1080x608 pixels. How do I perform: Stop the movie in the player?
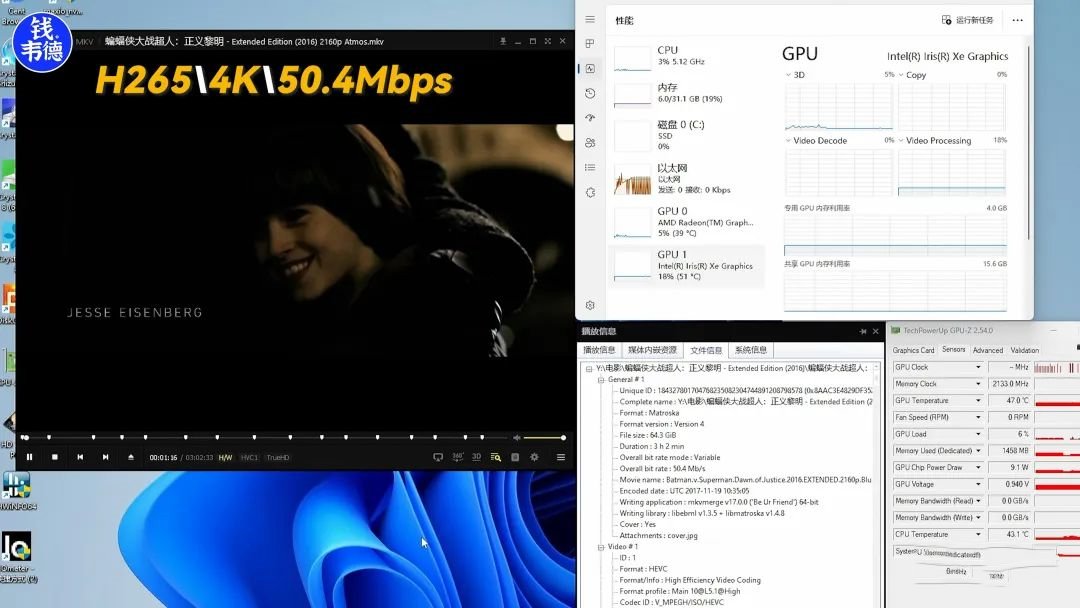(x=54, y=457)
